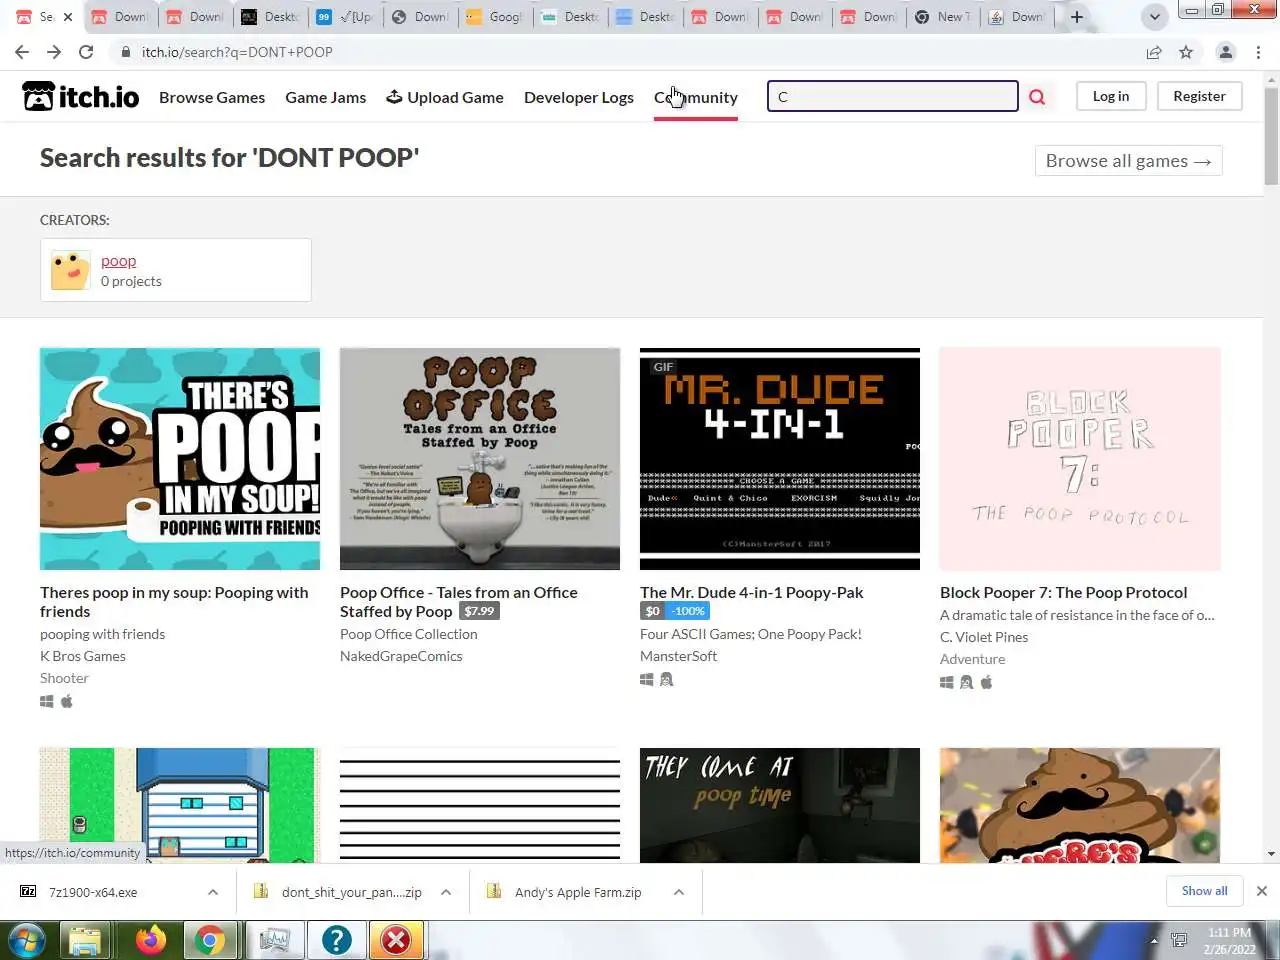The height and width of the screenshot is (960, 1280).
Task: Open C. Violet Pines developer link
Action: coord(984,637)
